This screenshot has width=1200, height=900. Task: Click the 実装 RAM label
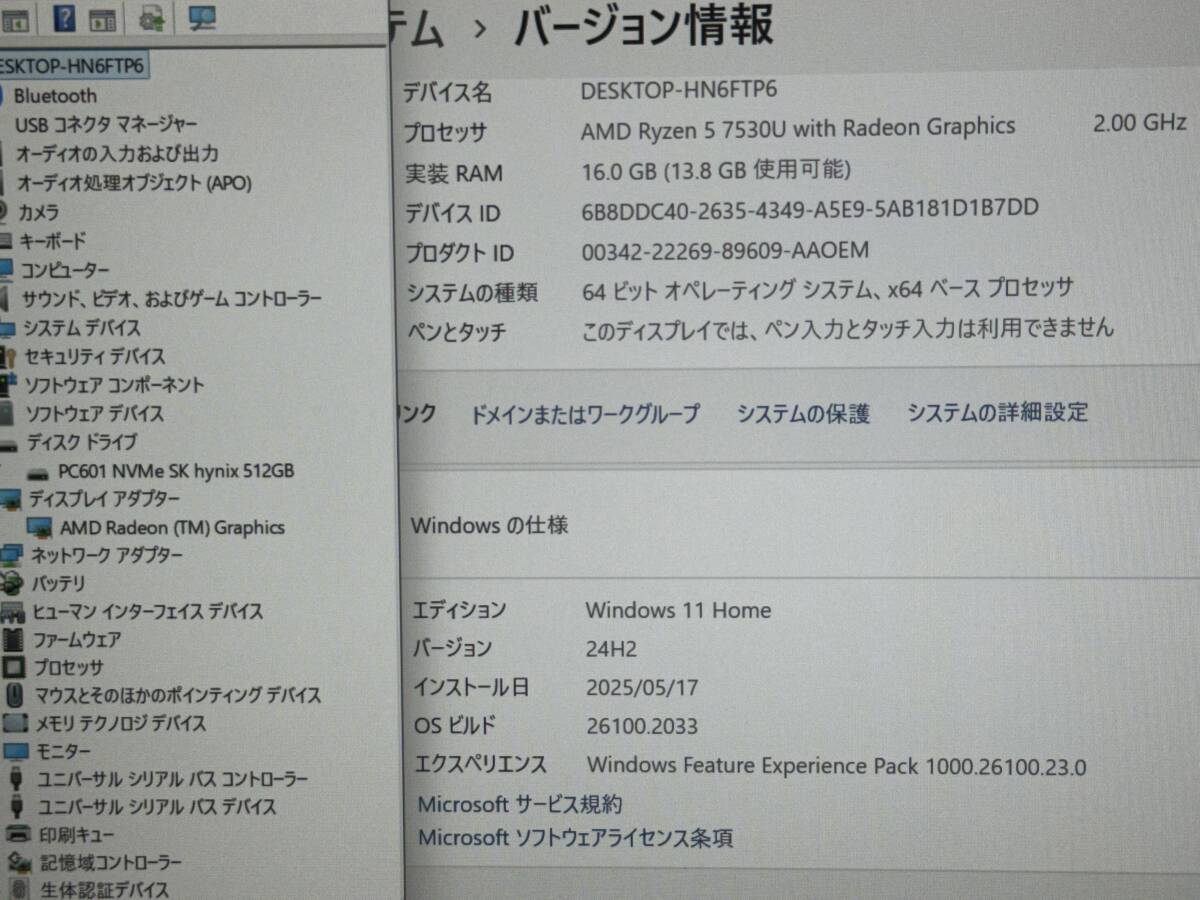pos(453,173)
